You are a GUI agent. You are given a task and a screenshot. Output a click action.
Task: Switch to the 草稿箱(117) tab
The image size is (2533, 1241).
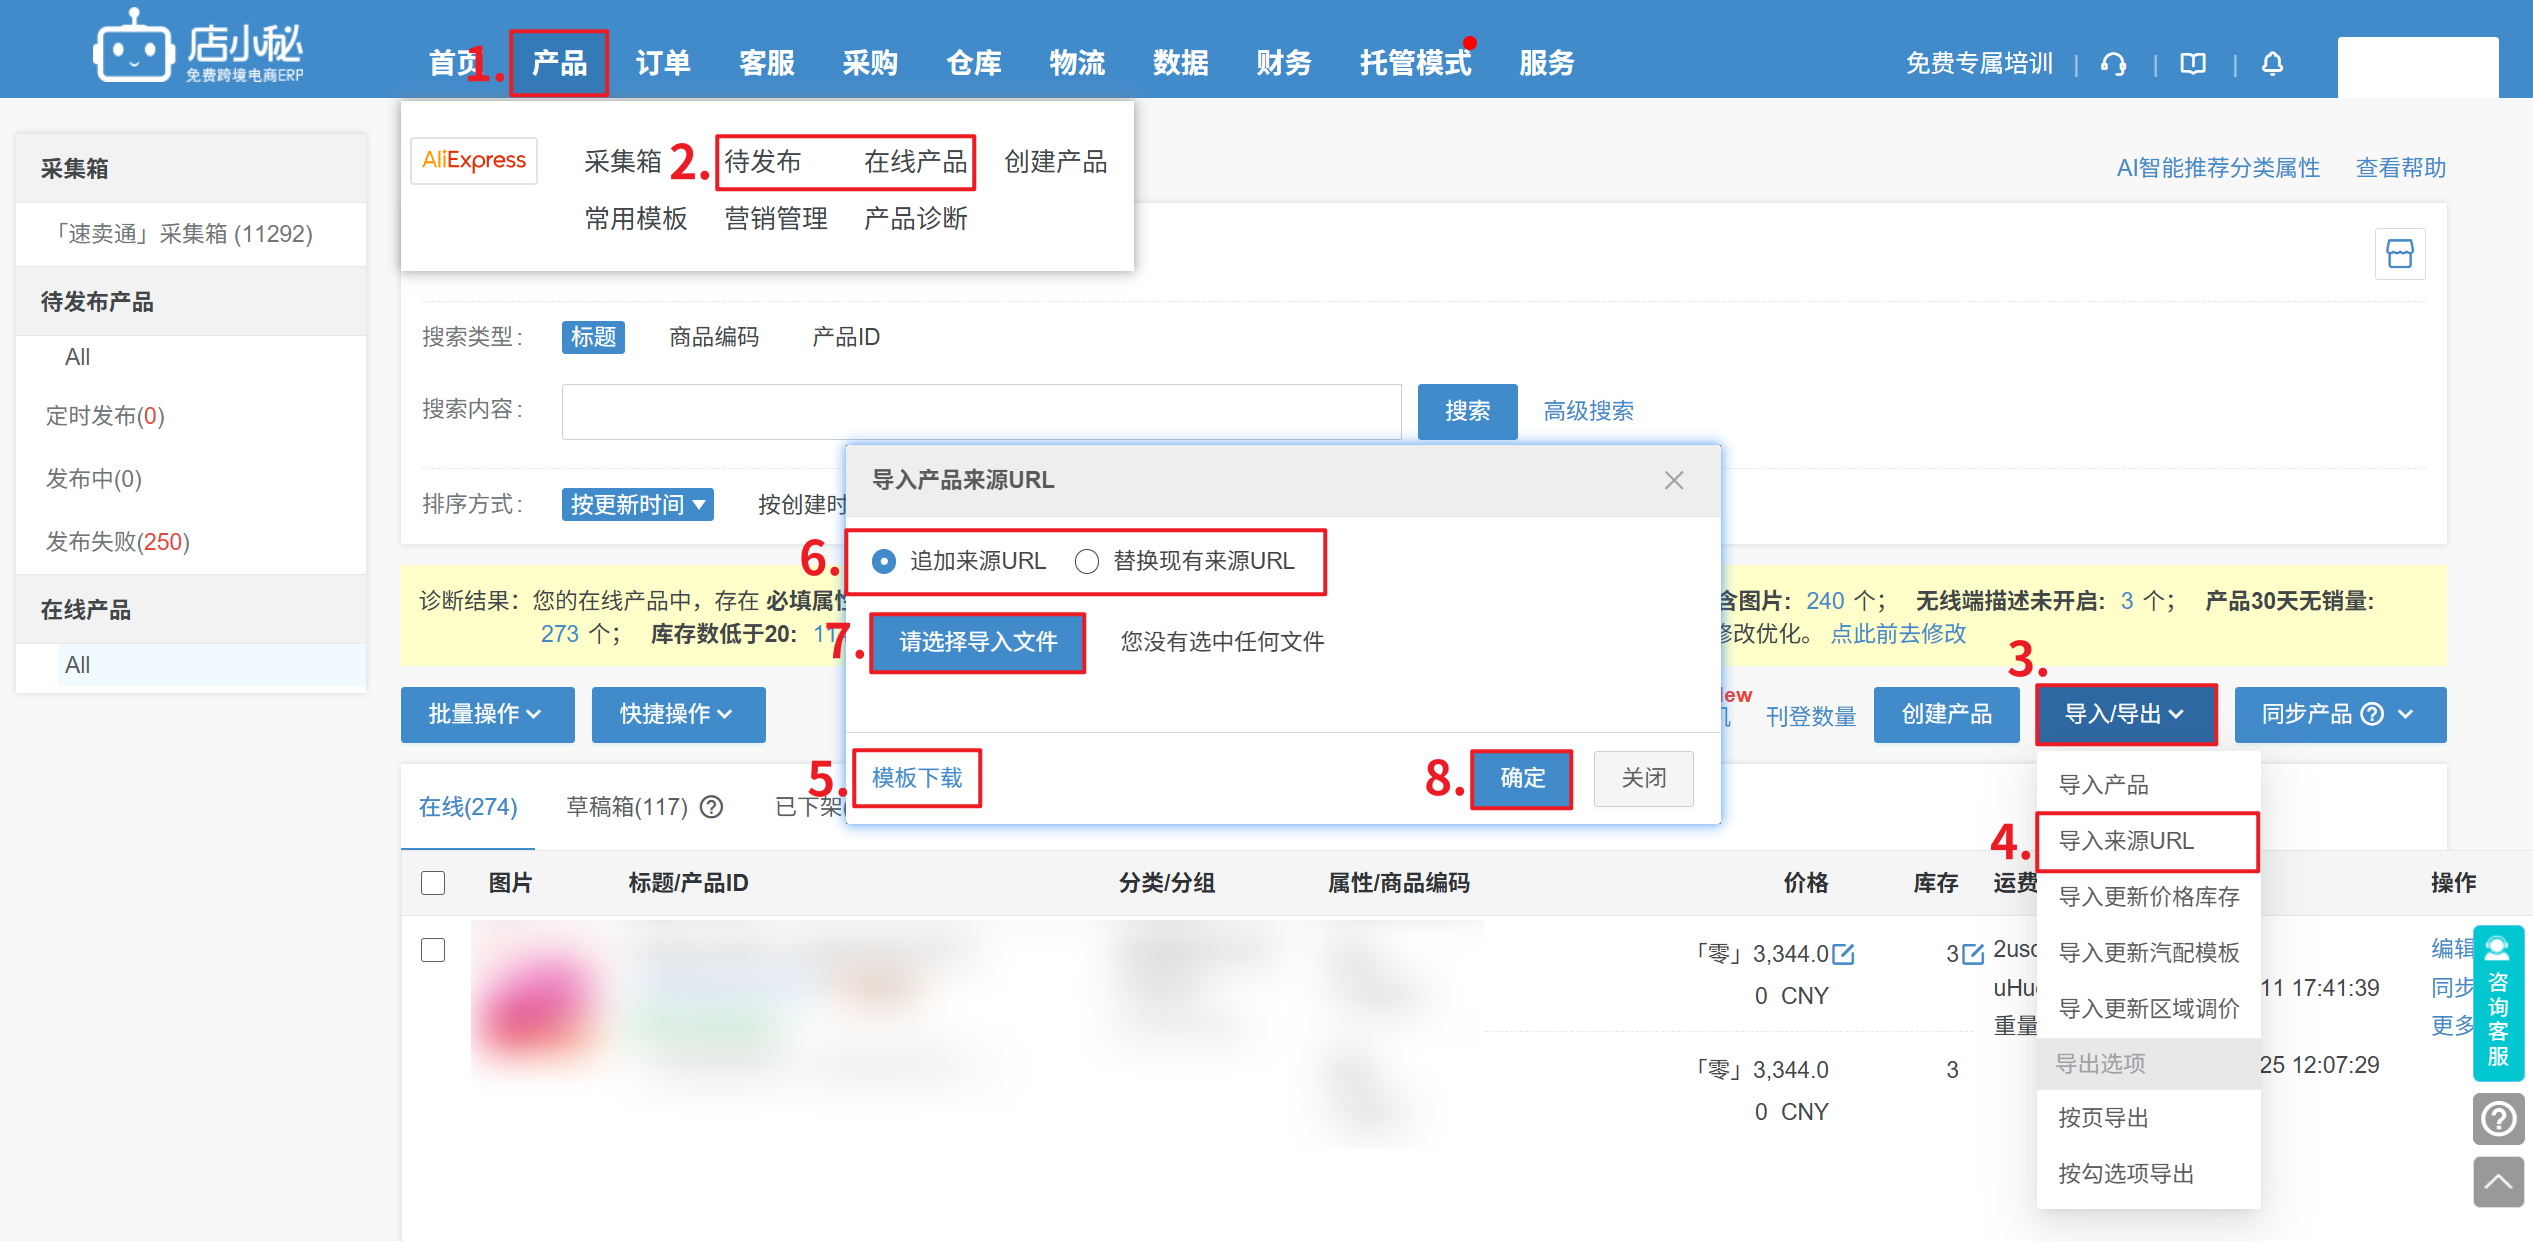click(627, 807)
